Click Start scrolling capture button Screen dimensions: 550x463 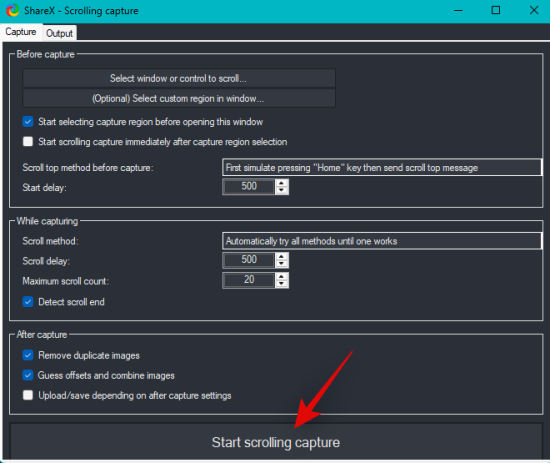click(x=276, y=442)
